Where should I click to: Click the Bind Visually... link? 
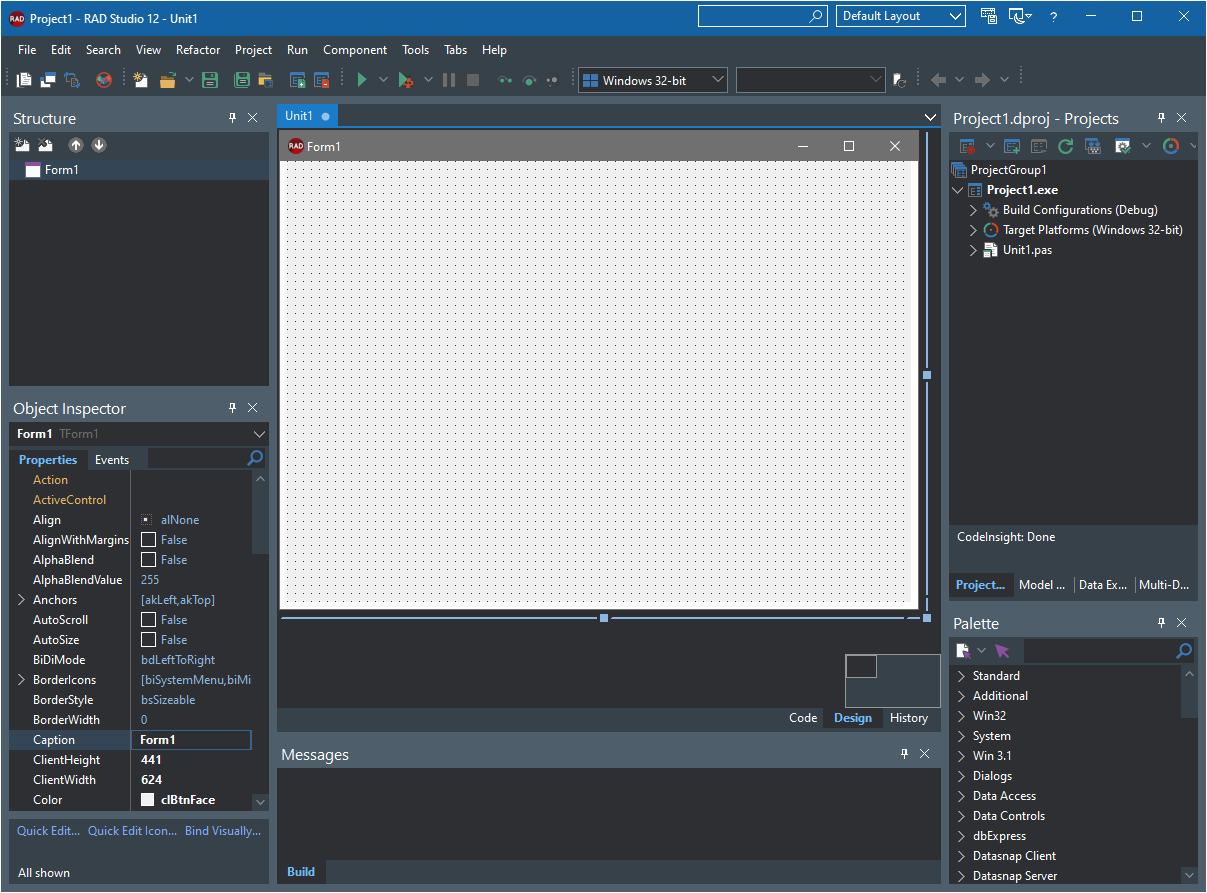(222, 831)
